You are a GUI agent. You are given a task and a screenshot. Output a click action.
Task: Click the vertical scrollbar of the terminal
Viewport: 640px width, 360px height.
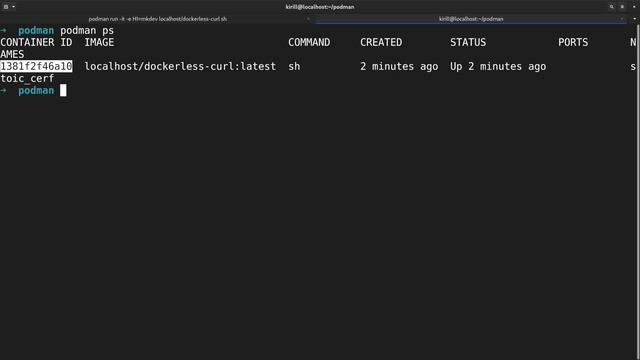click(638, 192)
